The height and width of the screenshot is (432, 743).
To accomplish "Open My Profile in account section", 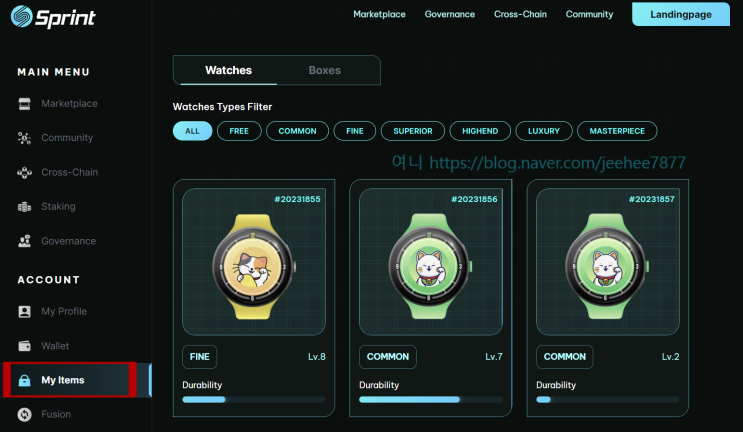I will click(64, 311).
